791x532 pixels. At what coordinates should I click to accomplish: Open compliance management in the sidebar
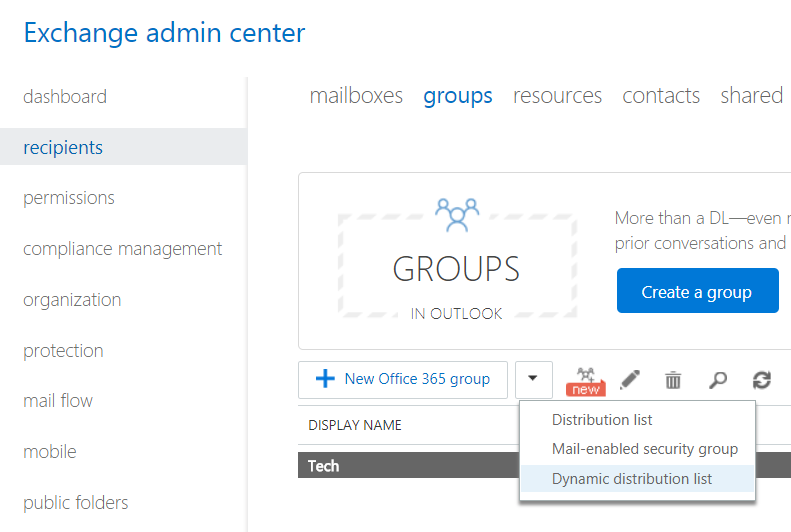click(123, 249)
